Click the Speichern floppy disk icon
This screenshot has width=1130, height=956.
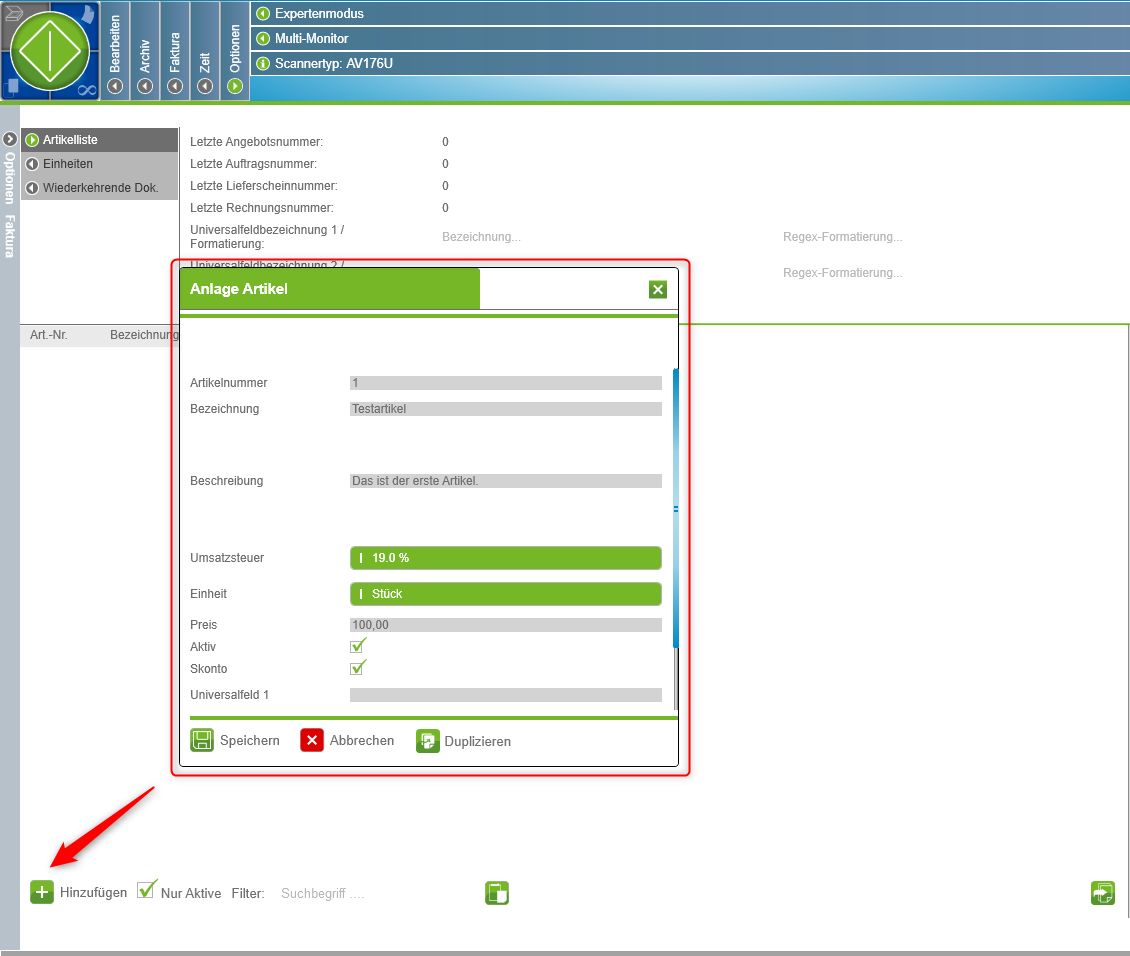coord(202,740)
